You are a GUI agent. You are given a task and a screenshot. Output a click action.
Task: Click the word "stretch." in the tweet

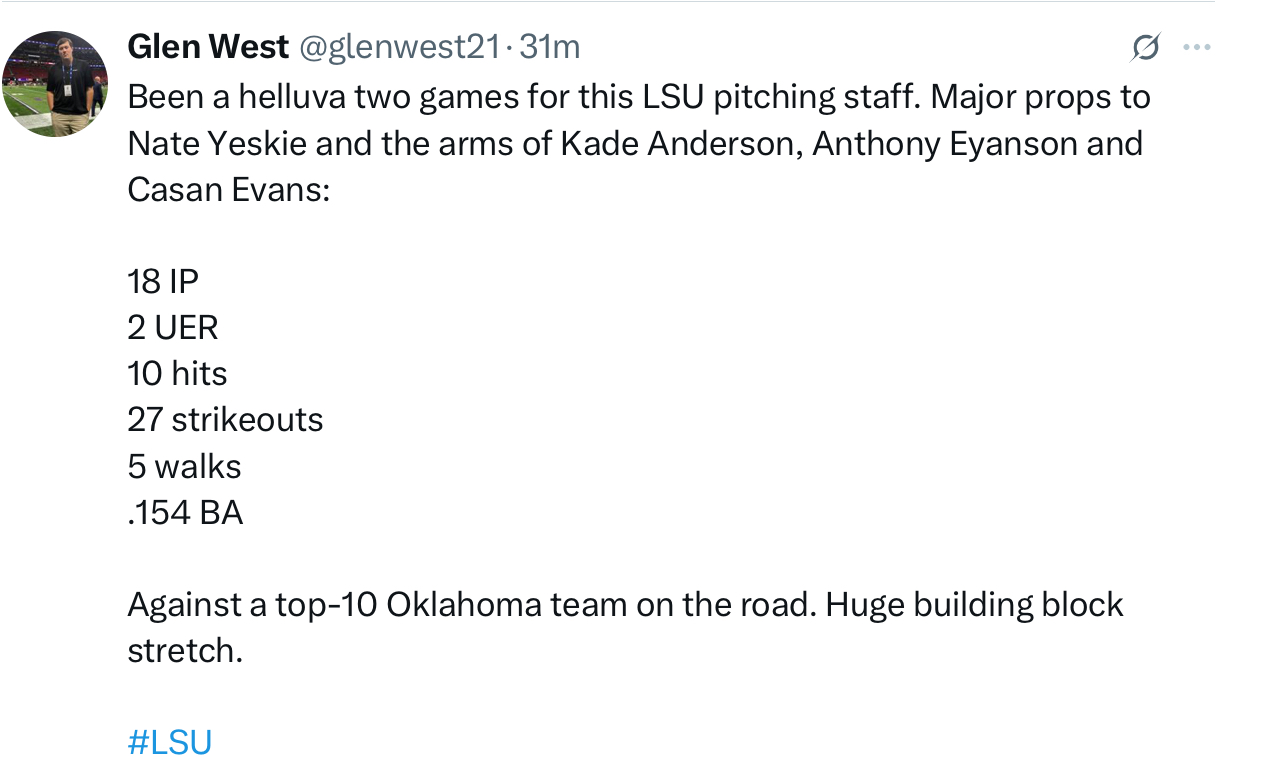coord(185,650)
